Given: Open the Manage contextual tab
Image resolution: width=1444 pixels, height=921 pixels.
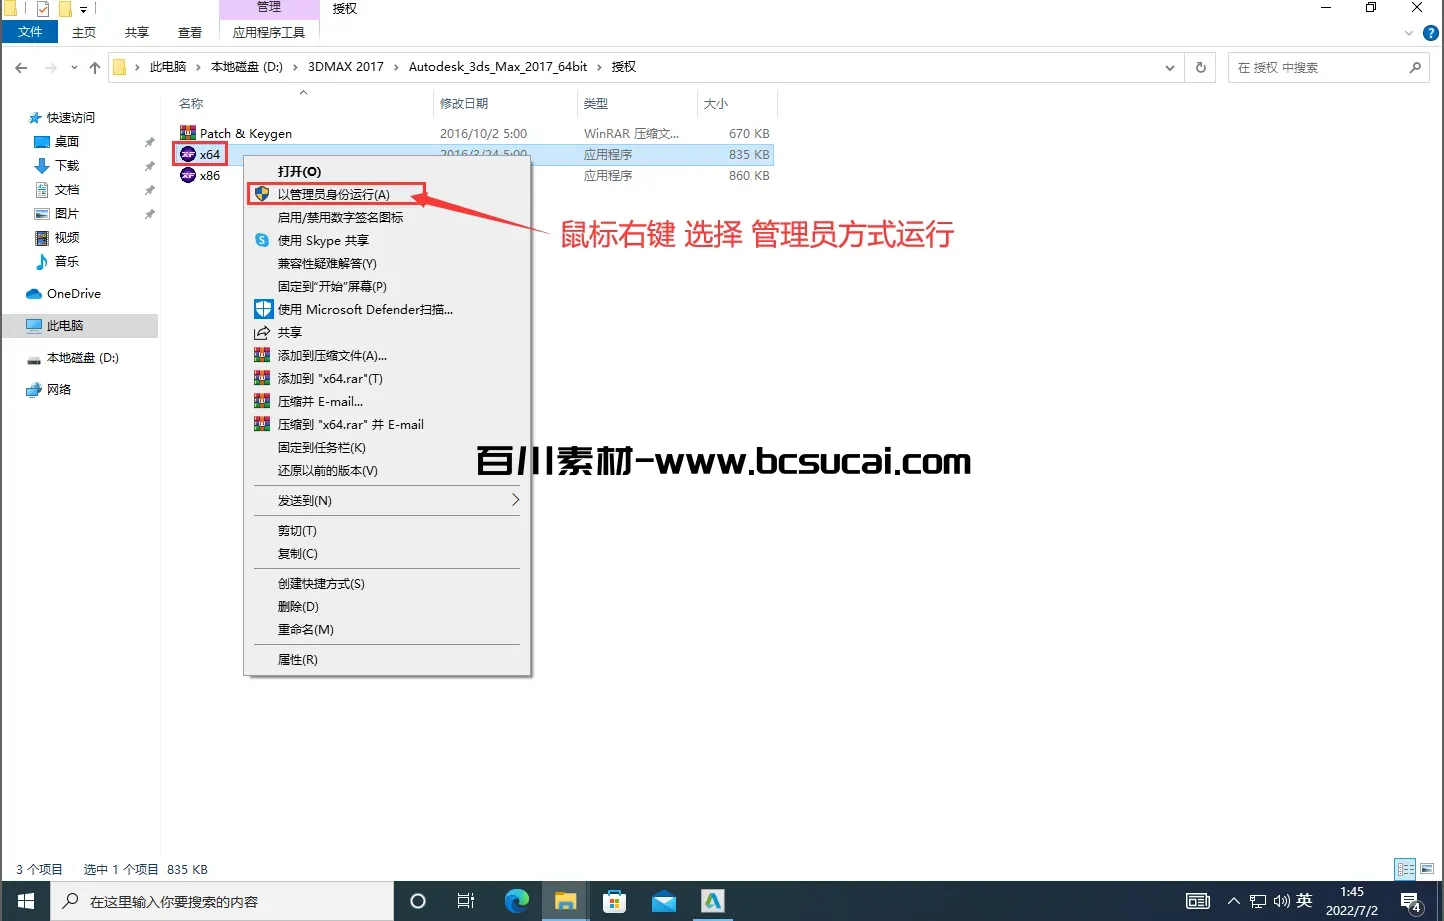Looking at the screenshot, I should tap(269, 8).
